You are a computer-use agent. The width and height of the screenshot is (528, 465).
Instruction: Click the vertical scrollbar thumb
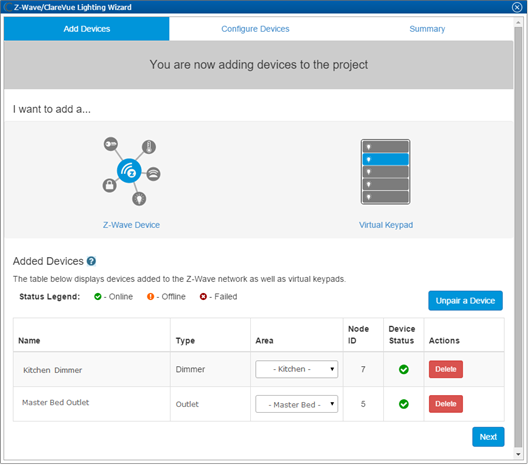[518, 237]
